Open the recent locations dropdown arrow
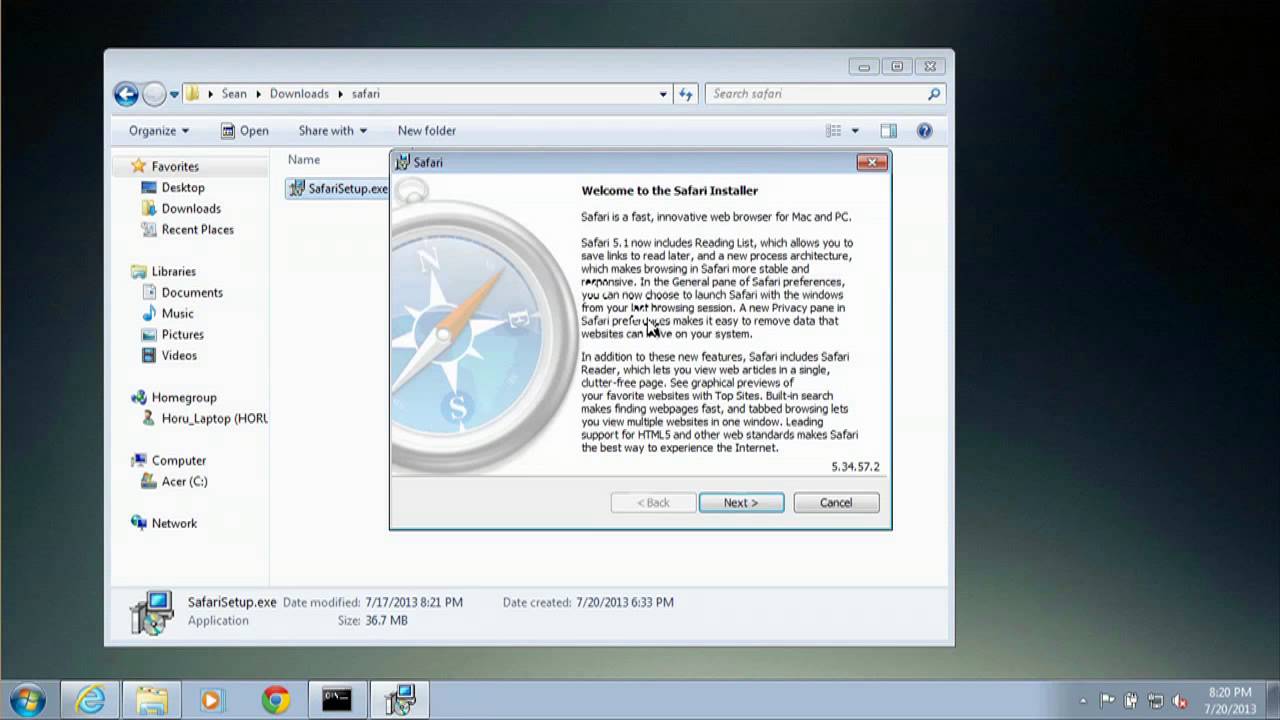Screen dimensions: 1280x720 tap(174, 94)
